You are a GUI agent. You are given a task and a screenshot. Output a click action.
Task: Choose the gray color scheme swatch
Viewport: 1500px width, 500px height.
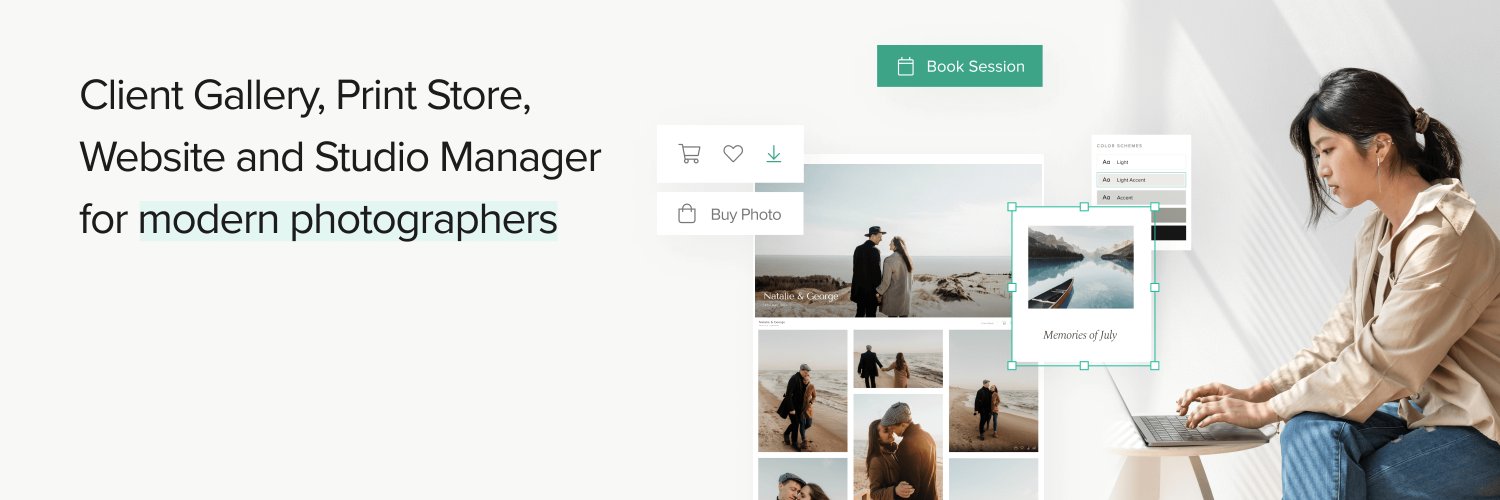tap(1169, 215)
